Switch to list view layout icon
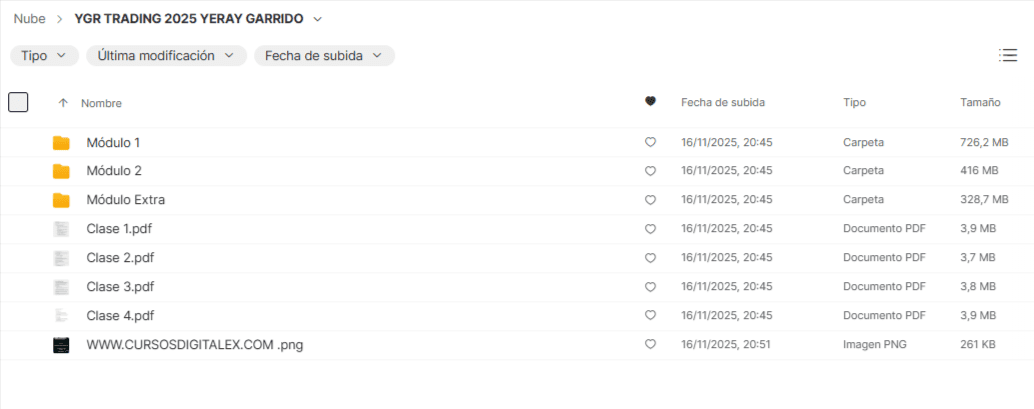 pyautogui.click(x=1008, y=56)
